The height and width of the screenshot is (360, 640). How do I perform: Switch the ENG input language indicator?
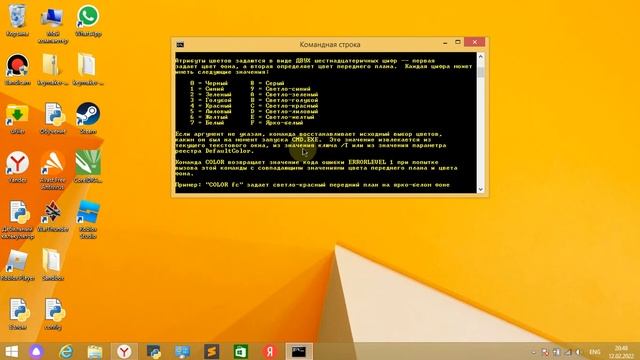point(595,352)
